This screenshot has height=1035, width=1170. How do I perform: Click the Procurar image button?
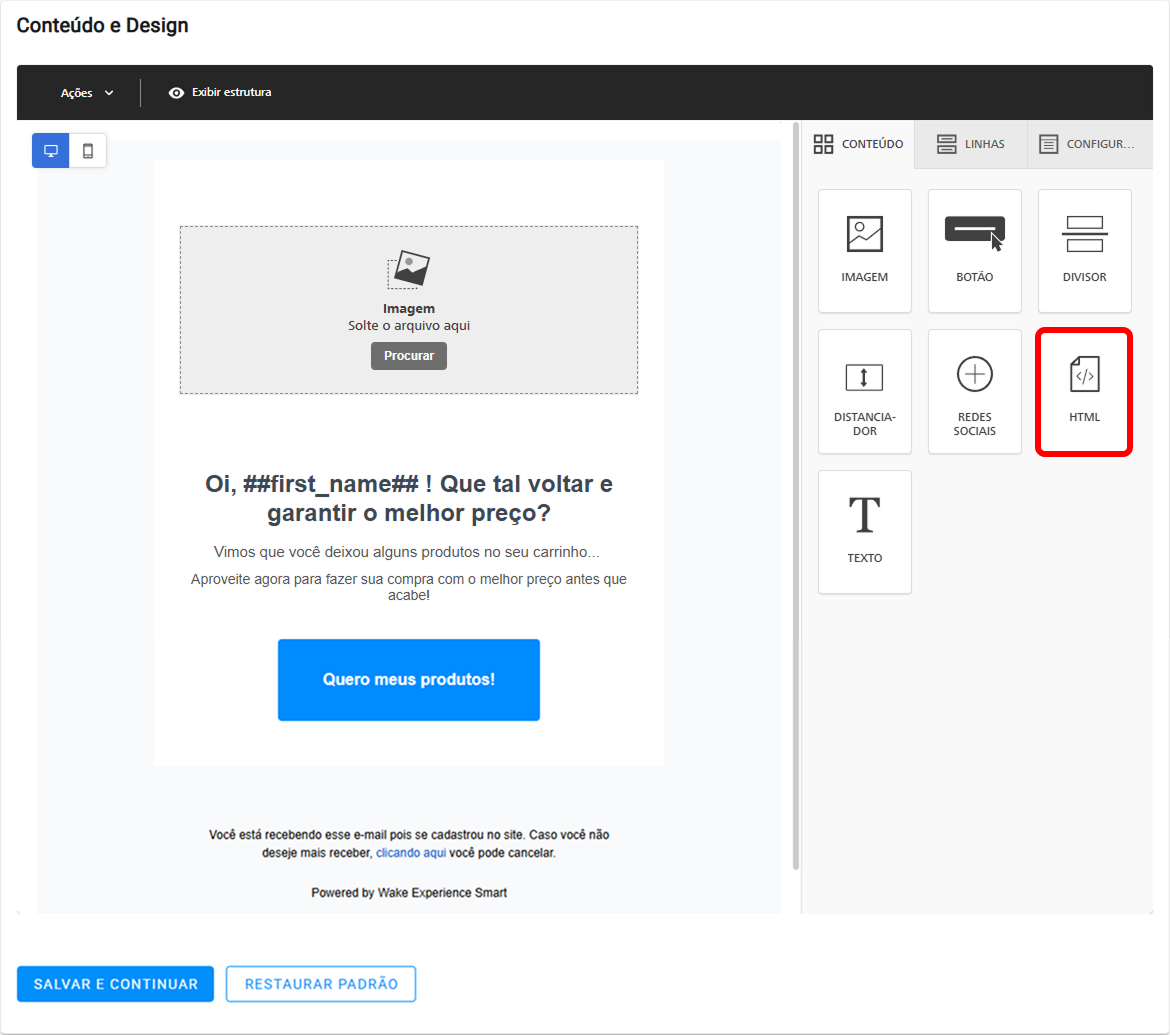pos(409,356)
